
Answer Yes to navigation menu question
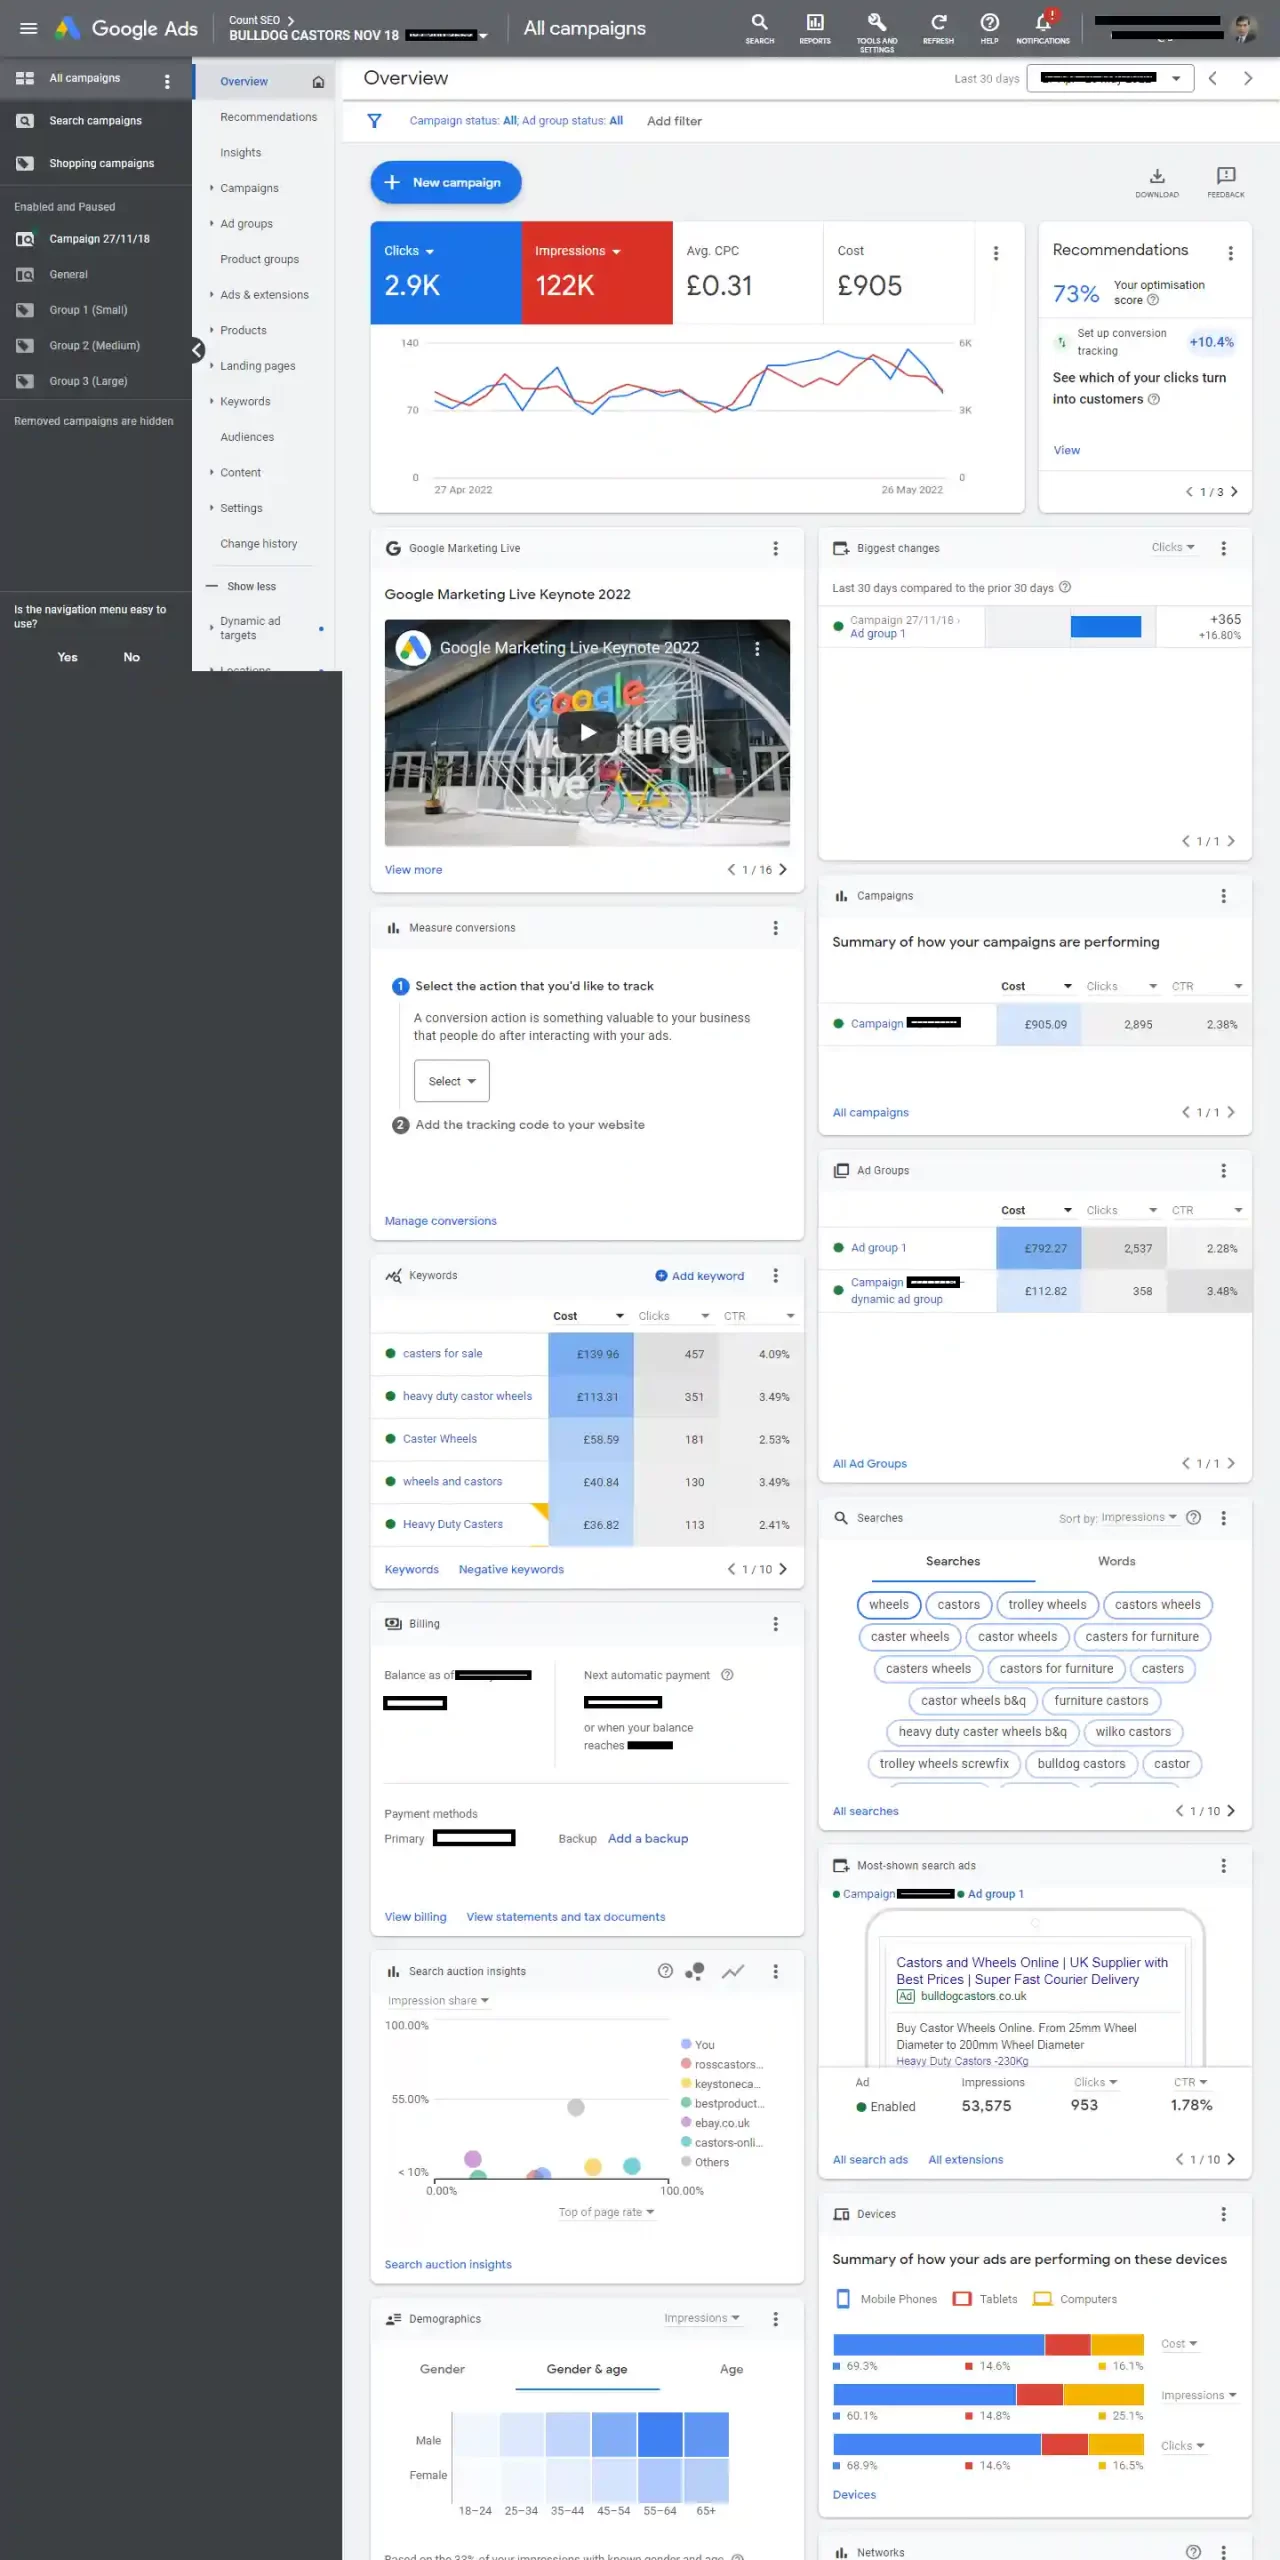coord(67,657)
